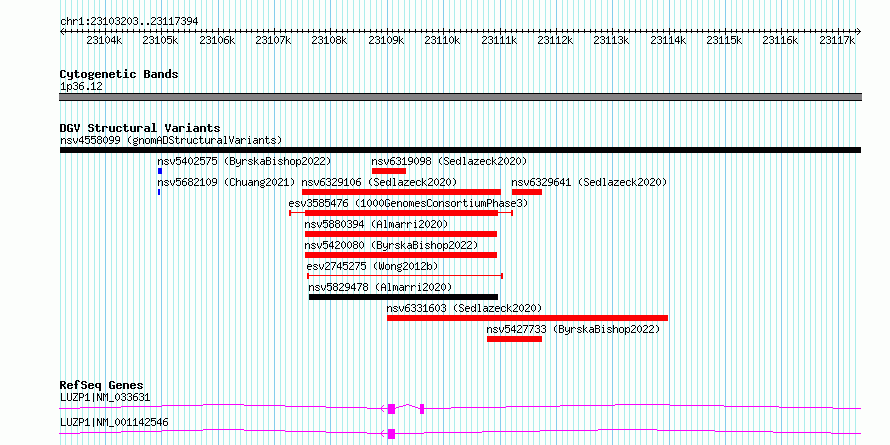Image resolution: width=890 pixels, height=445 pixels.
Task: Click the 1p36.12 cytogenetic band bar
Action: [x=460, y=97]
